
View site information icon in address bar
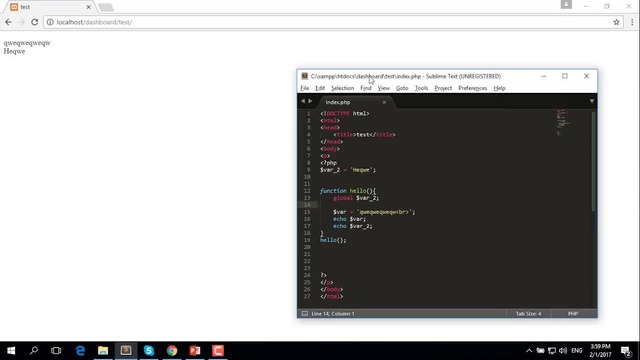tap(50, 22)
